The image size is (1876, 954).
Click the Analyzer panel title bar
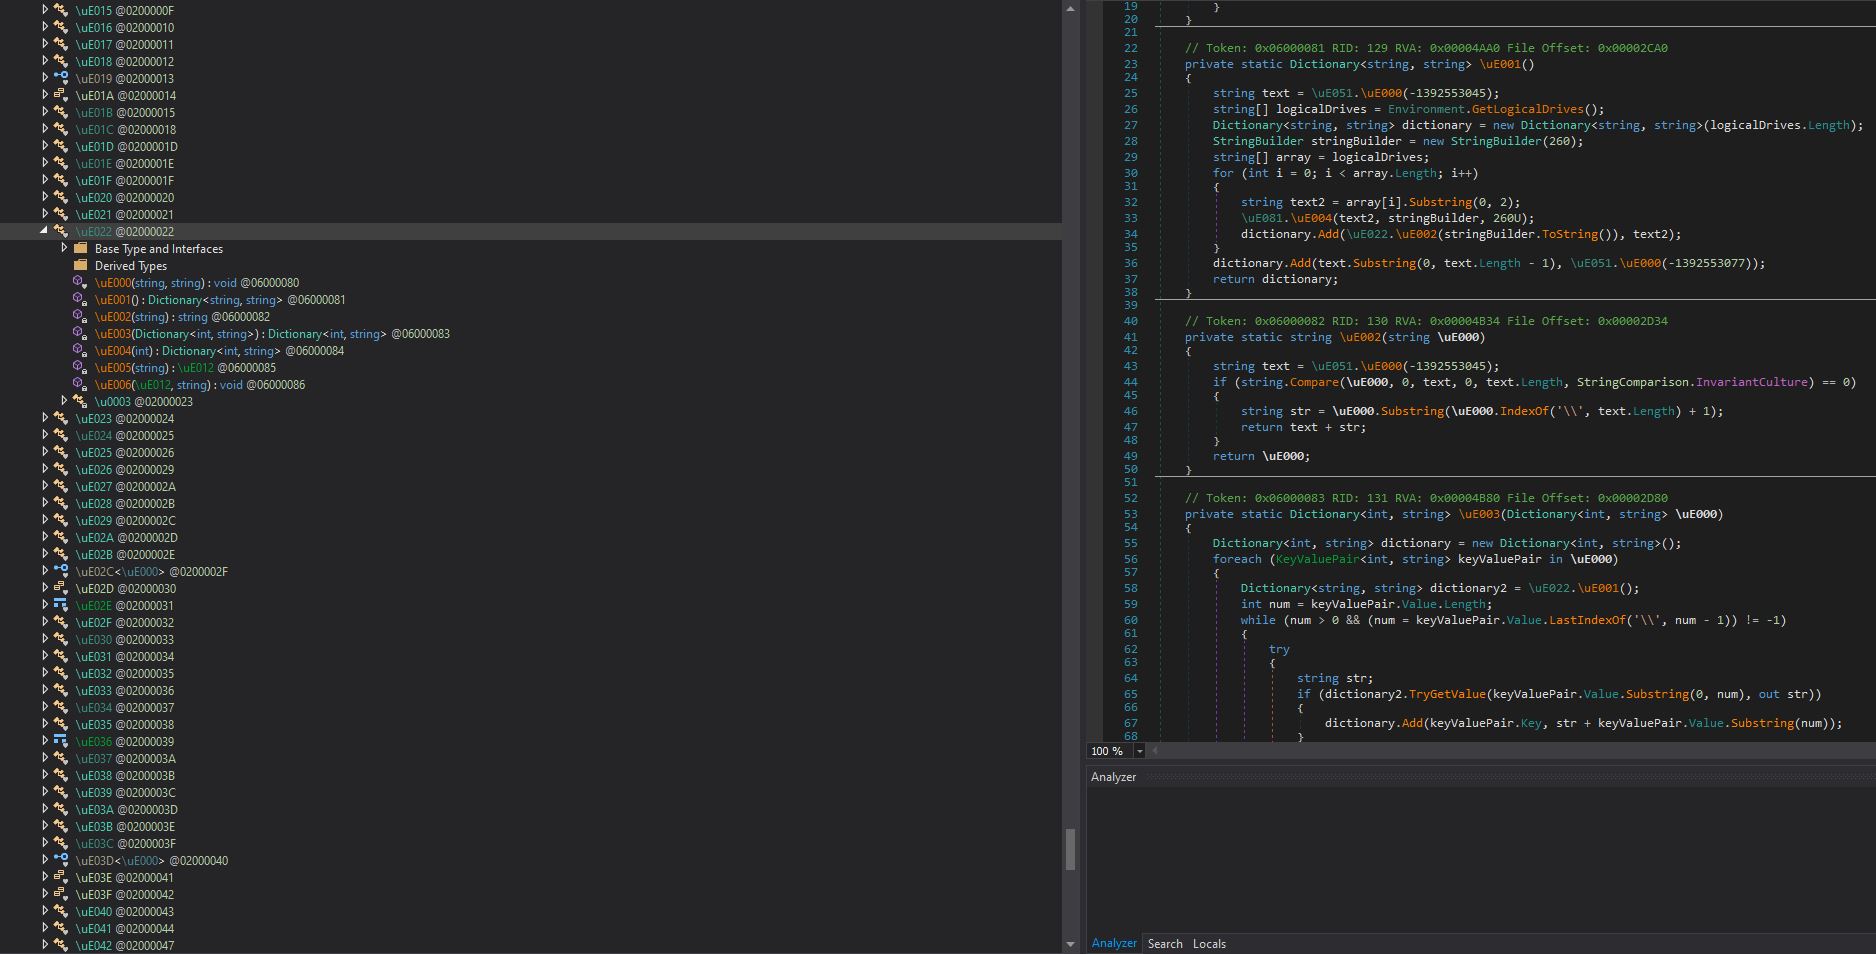[1481, 777]
